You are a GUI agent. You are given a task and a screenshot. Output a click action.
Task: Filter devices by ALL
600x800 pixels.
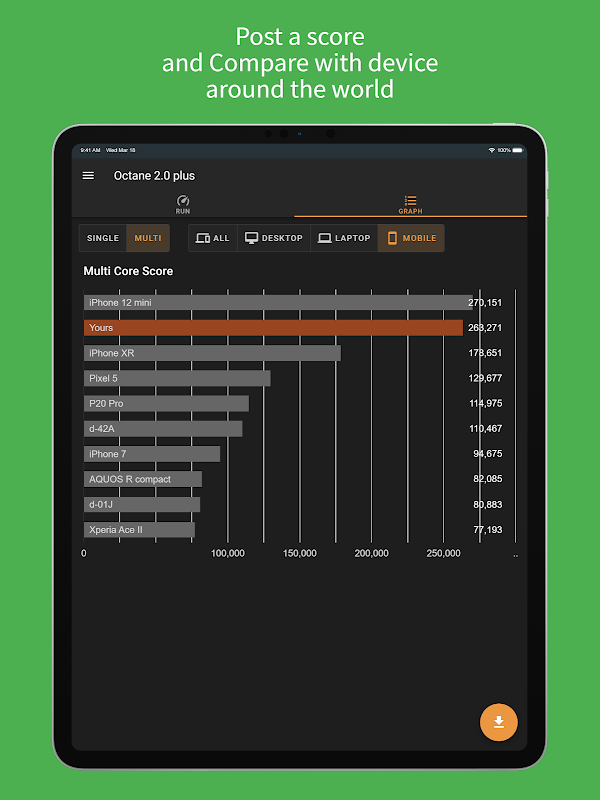pos(213,238)
